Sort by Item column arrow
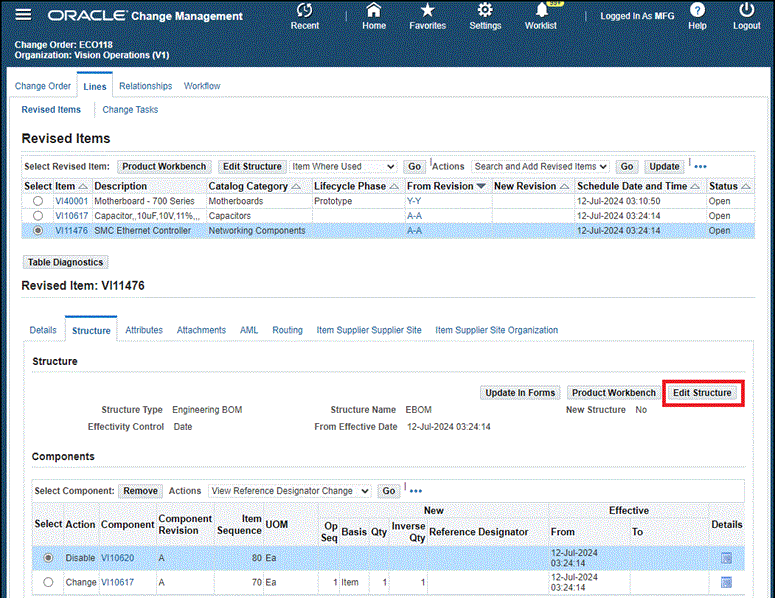This screenshot has height=598, width=775. point(83,186)
